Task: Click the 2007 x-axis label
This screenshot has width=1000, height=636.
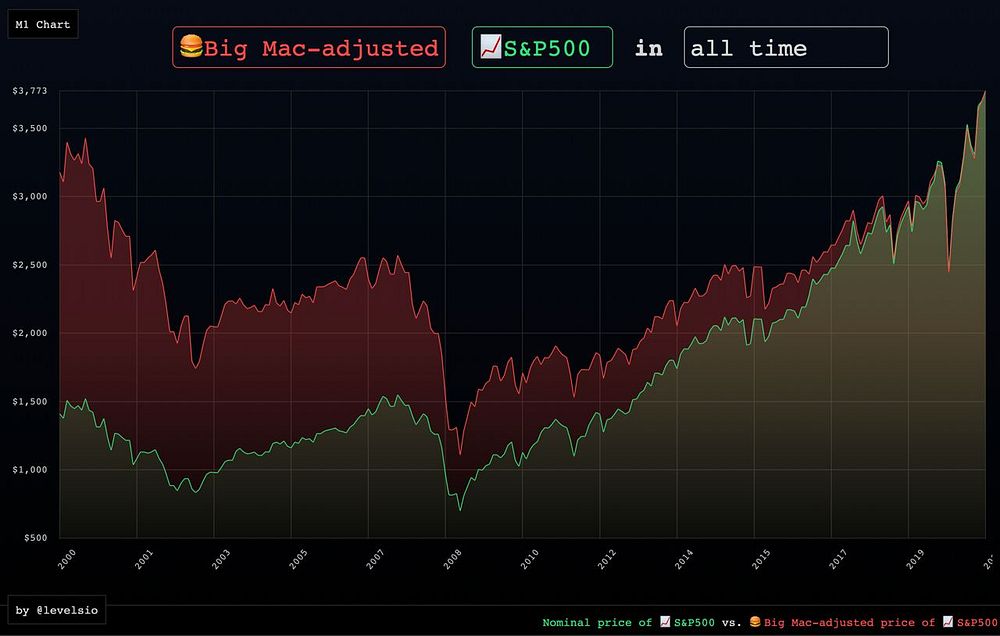Action: pyautogui.click(x=375, y=559)
